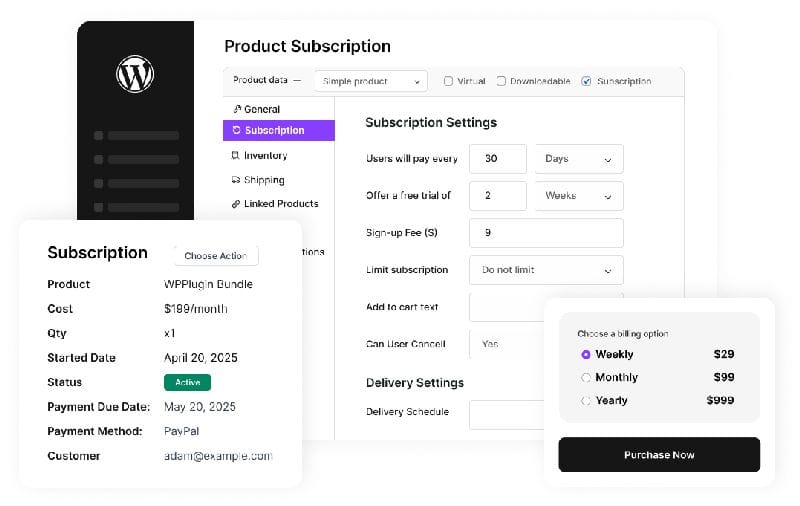The width and height of the screenshot is (800, 506).
Task: Choose the Monthly billing radio button
Action: [x=586, y=377]
